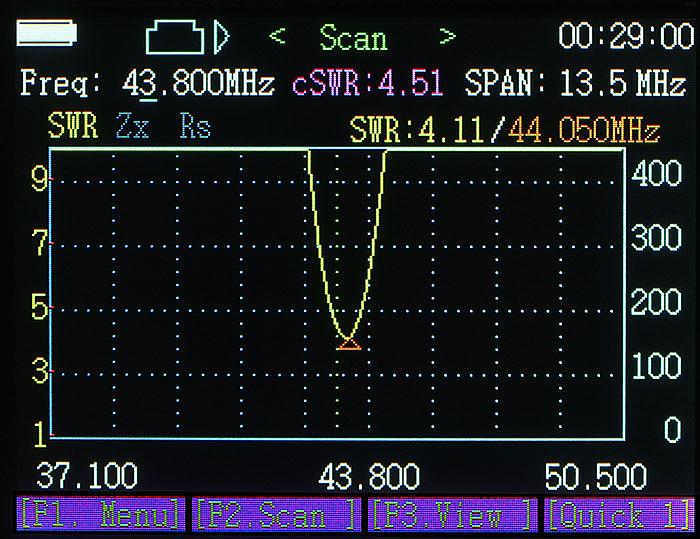Tap the 44.050MHz marker frequency
Screen dimensions: 700x539
(x=584, y=130)
